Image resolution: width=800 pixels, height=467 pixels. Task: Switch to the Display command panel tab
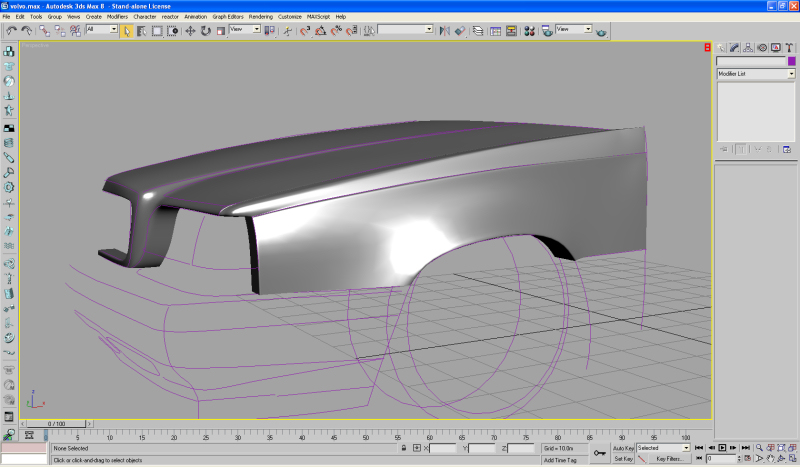click(x=776, y=48)
